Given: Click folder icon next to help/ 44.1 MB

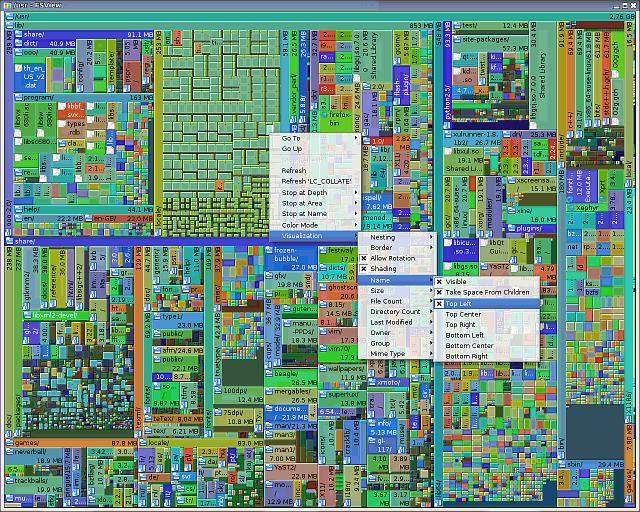Looking at the screenshot, I should pyautogui.click(x=18, y=209).
